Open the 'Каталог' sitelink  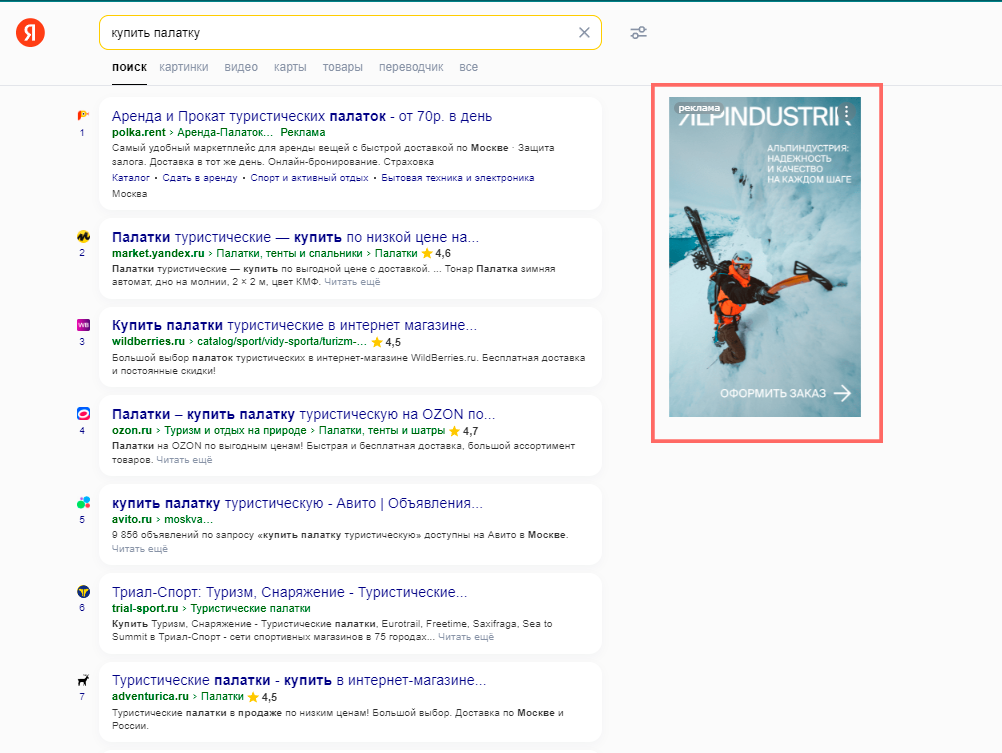[x=130, y=178]
